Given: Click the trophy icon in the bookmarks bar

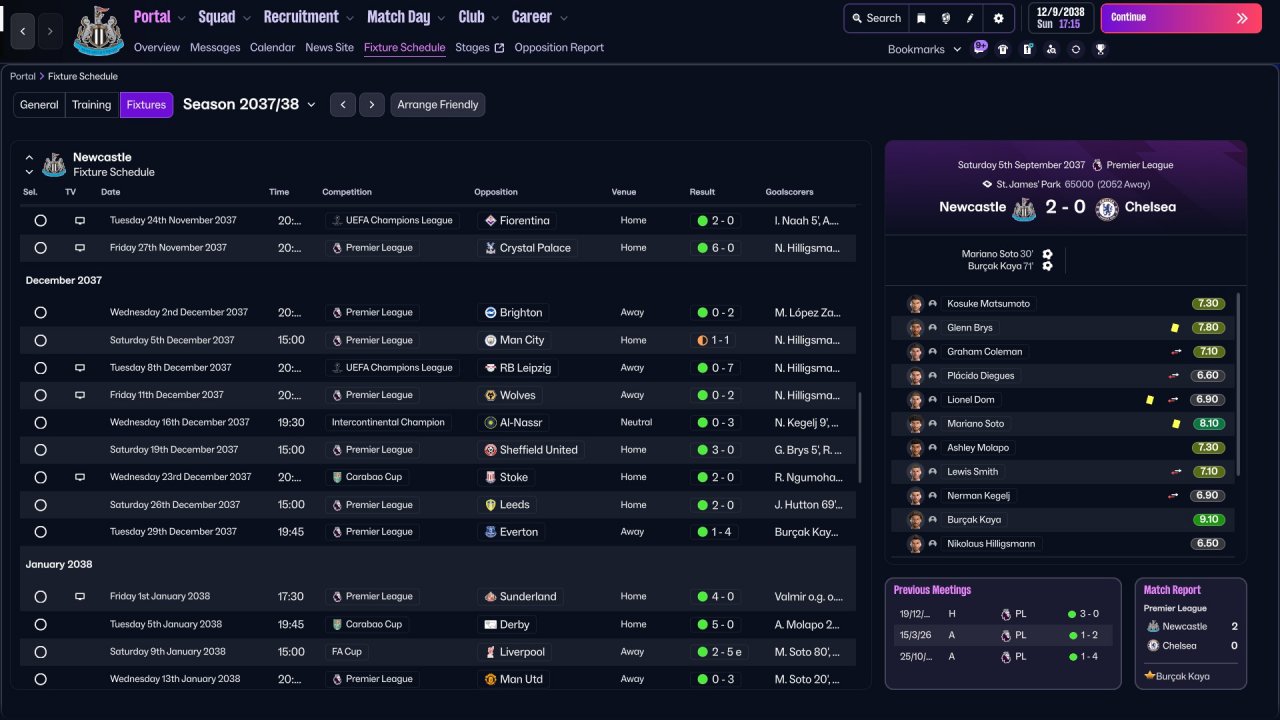Looking at the screenshot, I should (x=1100, y=49).
